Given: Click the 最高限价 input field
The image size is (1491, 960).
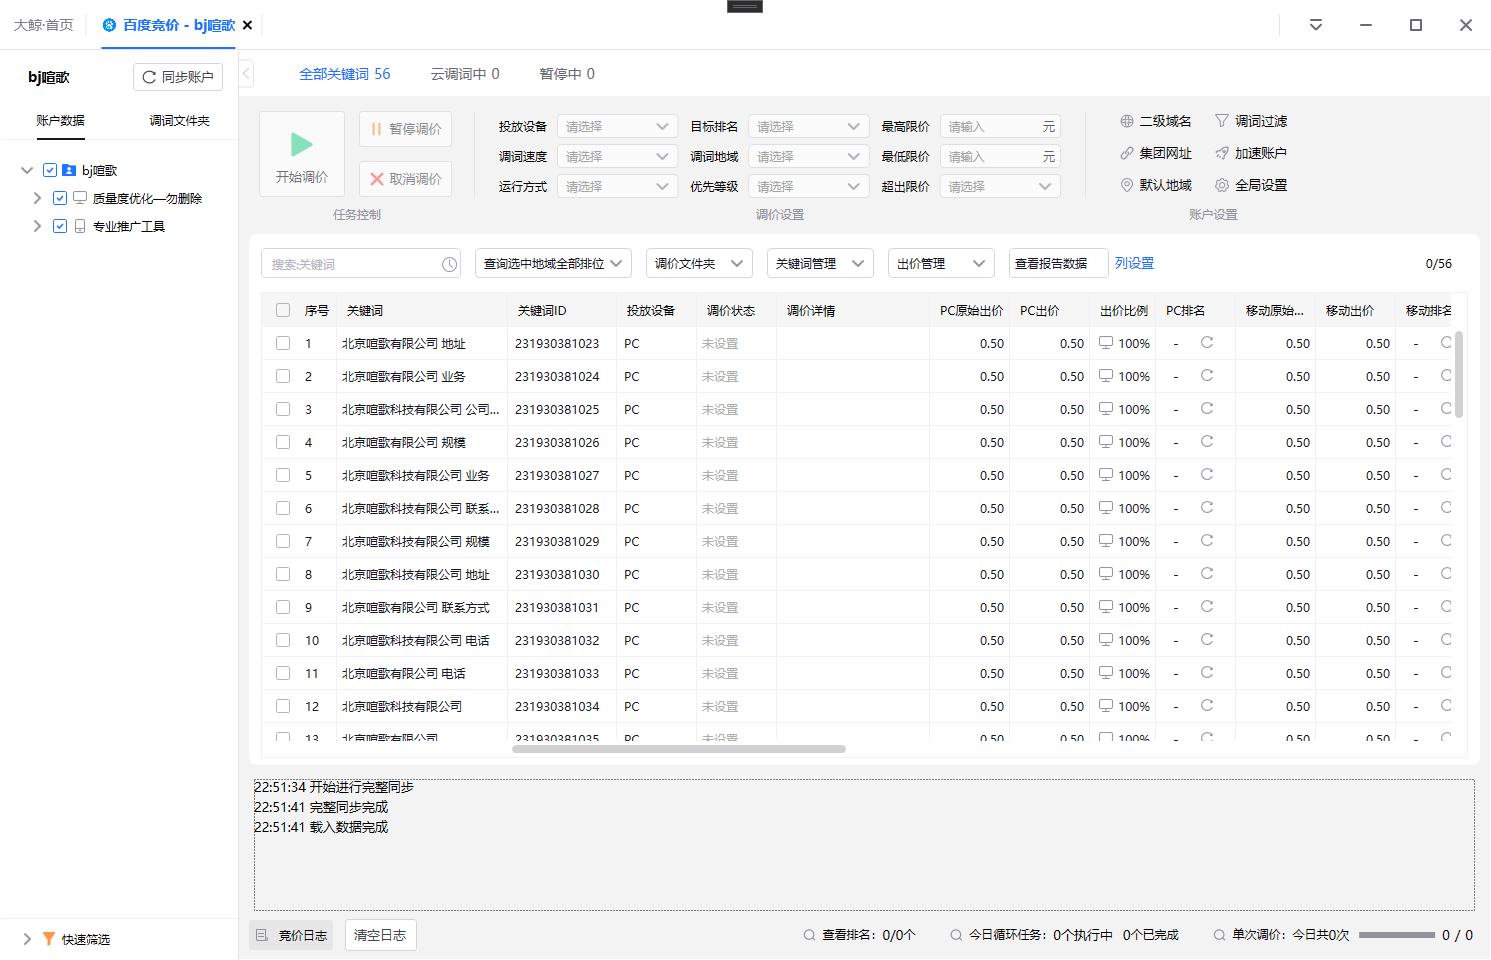Looking at the screenshot, I should click(1000, 127).
